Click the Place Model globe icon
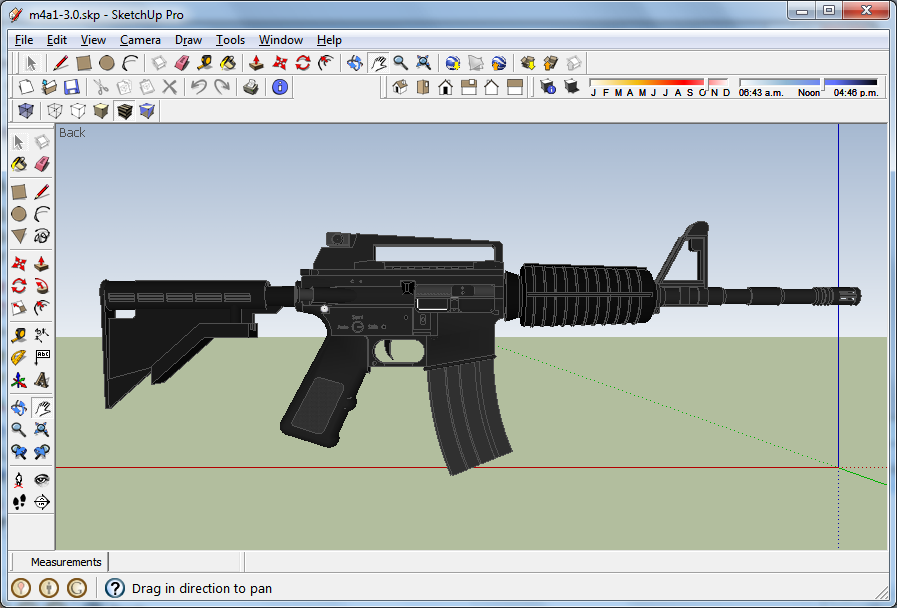This screenshot has height=608, width=897. pyautogui.click(x=498, y=63)
